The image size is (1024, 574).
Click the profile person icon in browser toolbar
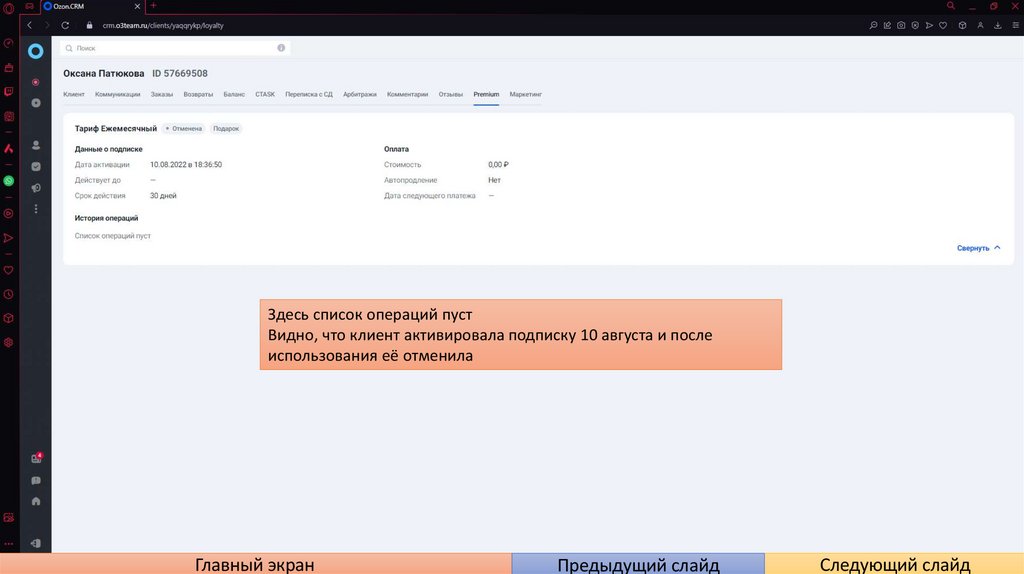tap(980, 25)
